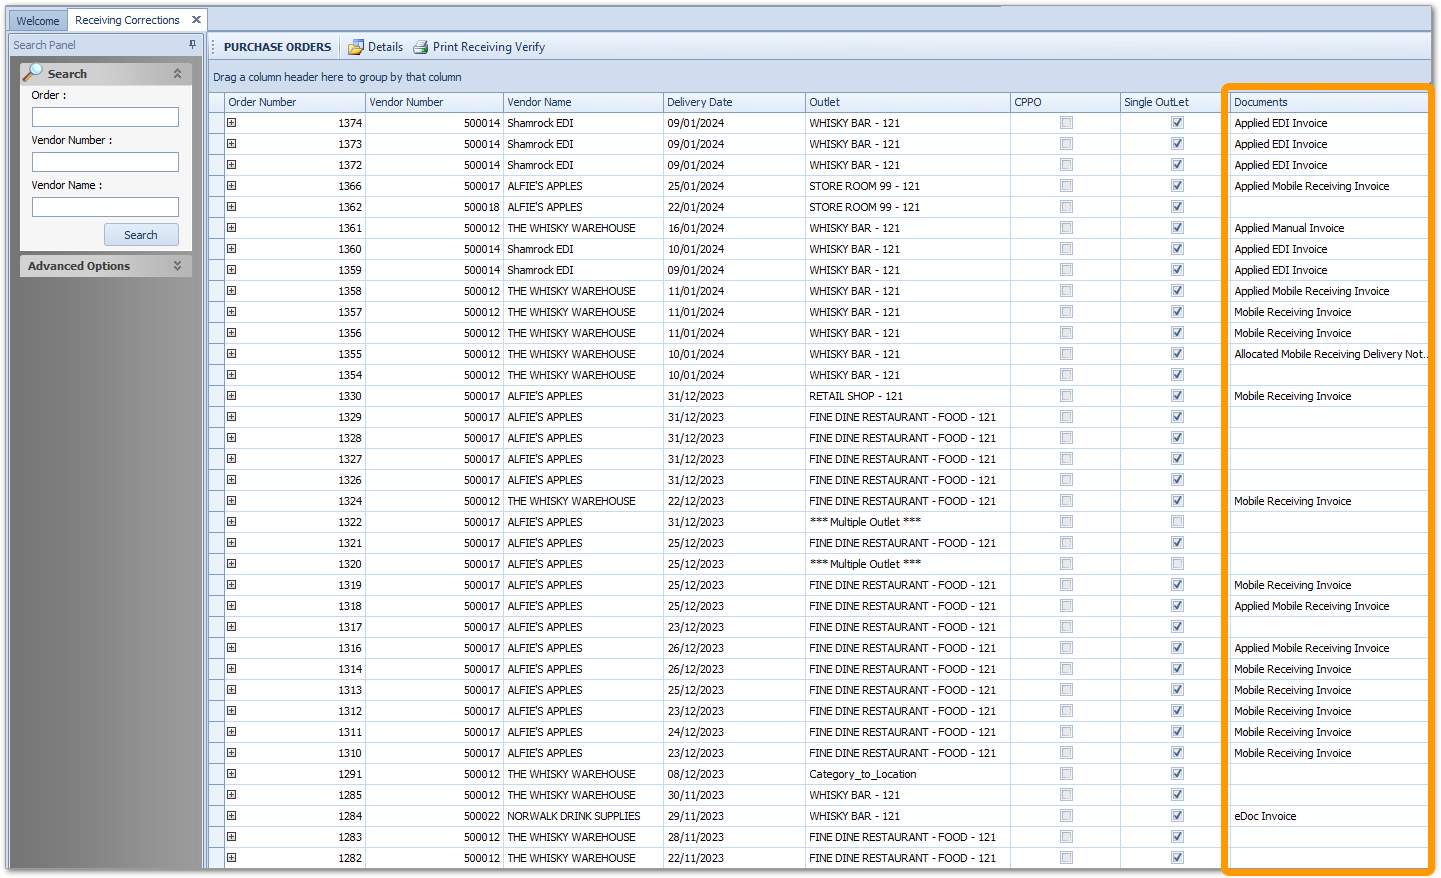Expand the row for order 1322 Multiple Outlet
The height and width of the screenshot is (878, 1441).
coord(231,521)
